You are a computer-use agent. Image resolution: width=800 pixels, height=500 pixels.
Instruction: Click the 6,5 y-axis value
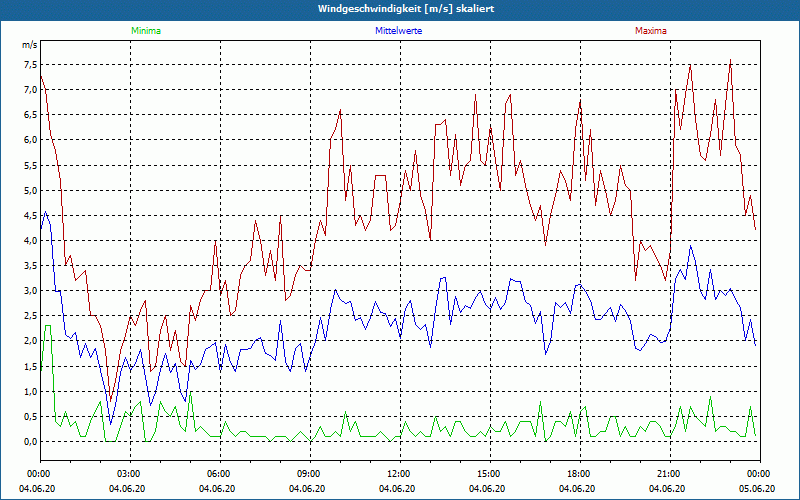pyautogui.click(x=30, y=115)
